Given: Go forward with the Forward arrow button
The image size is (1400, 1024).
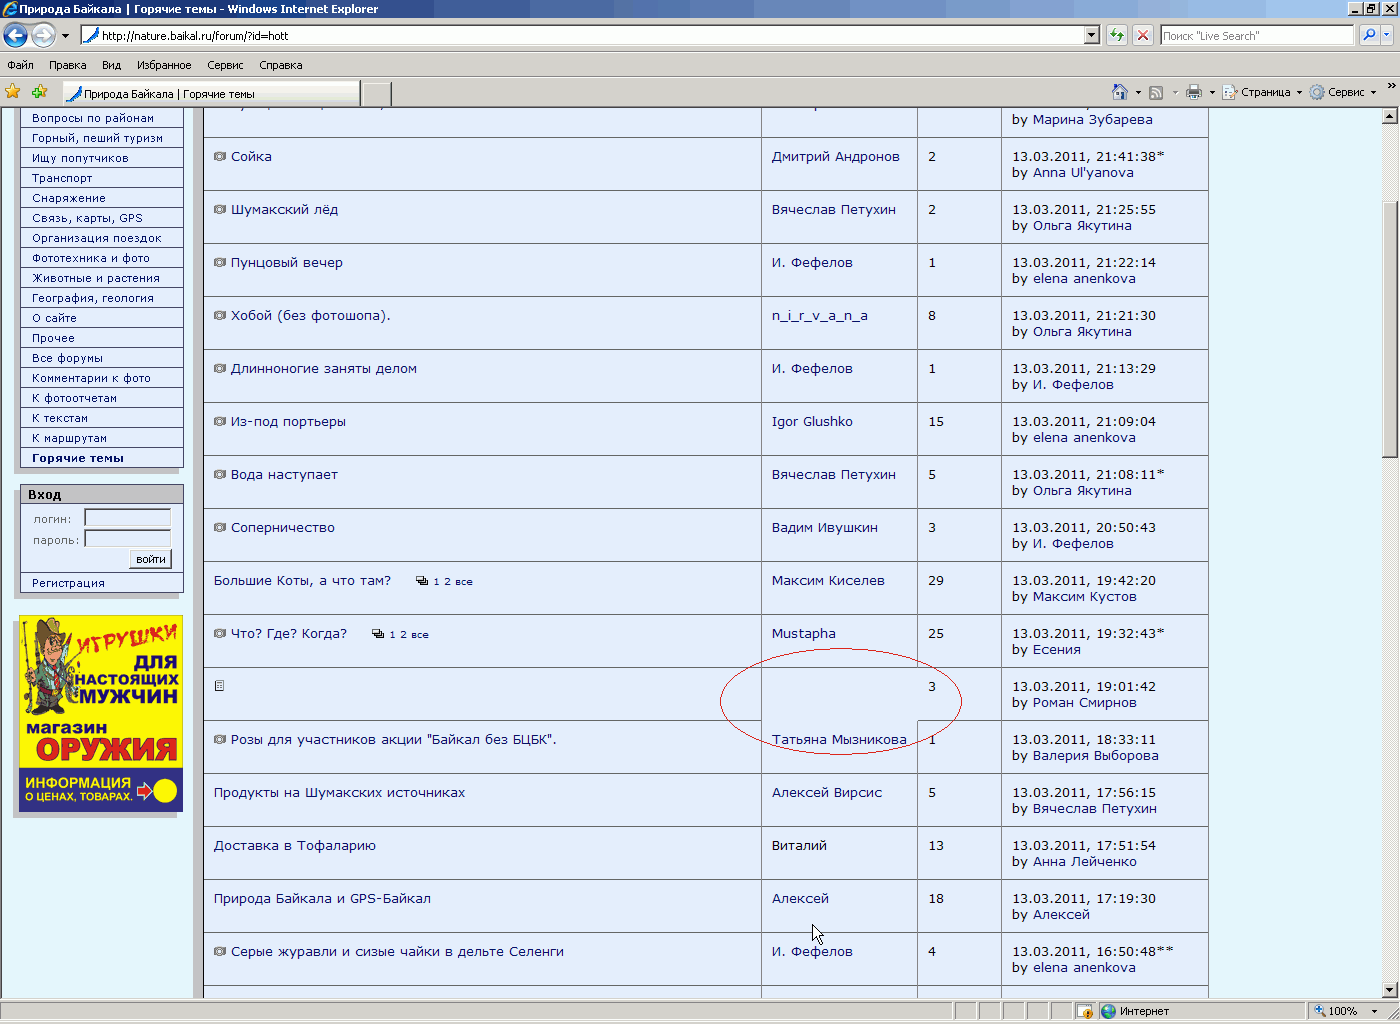Looking at the screenshot, I should click(43, 35).
